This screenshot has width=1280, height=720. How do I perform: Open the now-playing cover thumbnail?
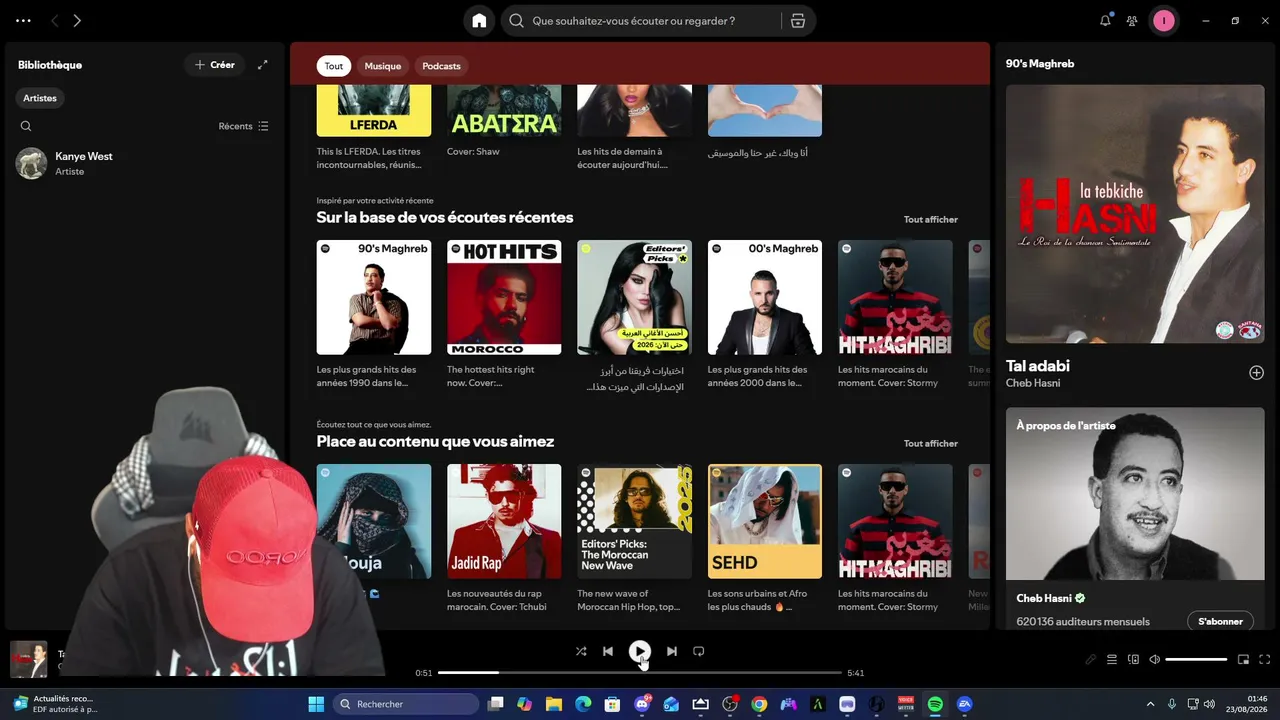[x=28, y=659]
